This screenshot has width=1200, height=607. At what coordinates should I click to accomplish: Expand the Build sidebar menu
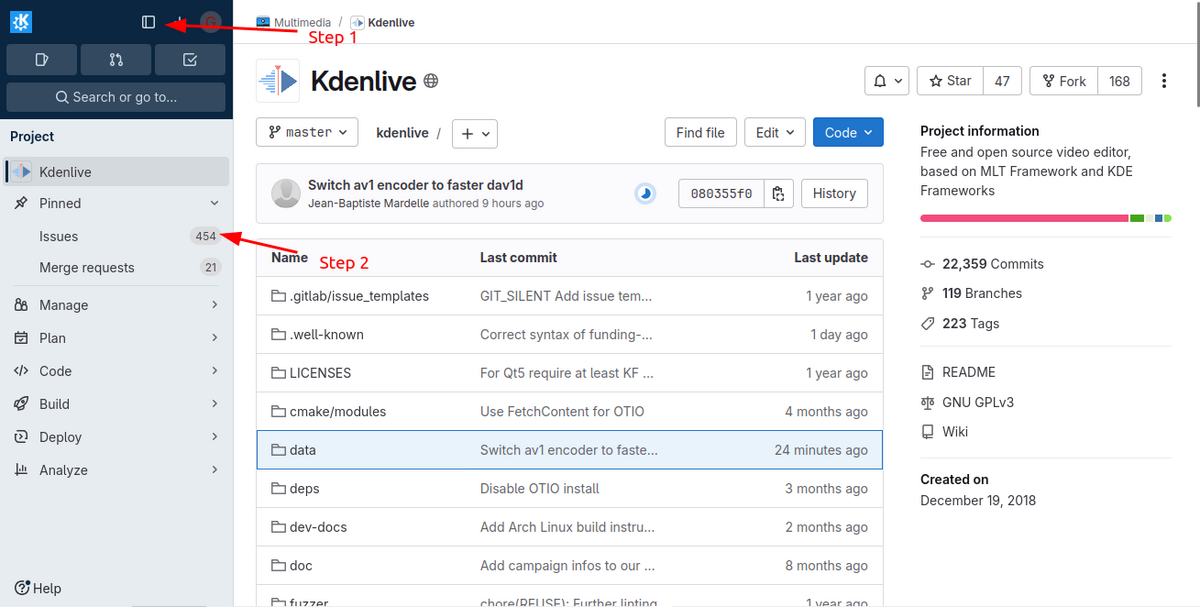click(x=116, y=404)
